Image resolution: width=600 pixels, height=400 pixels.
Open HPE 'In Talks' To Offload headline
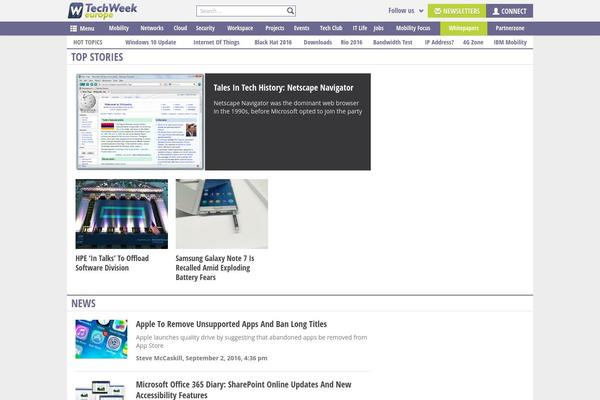tap(112, 263)
